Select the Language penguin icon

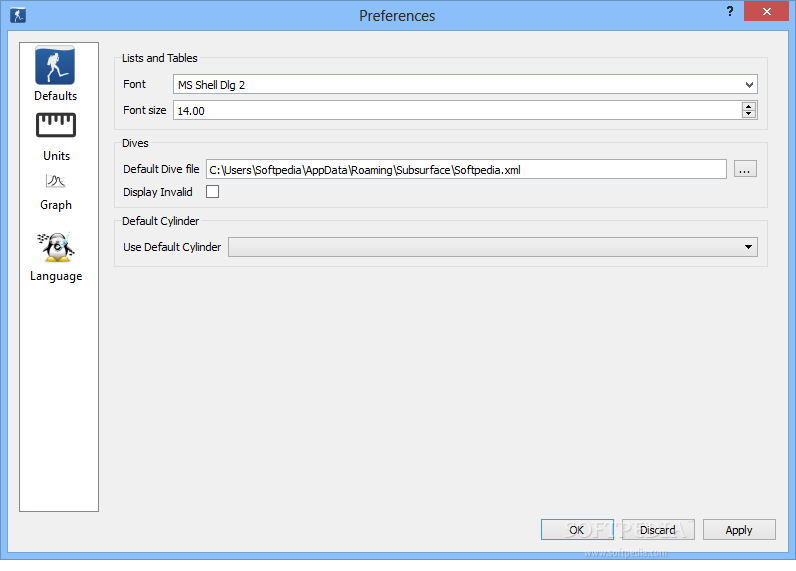coord(56,247)
